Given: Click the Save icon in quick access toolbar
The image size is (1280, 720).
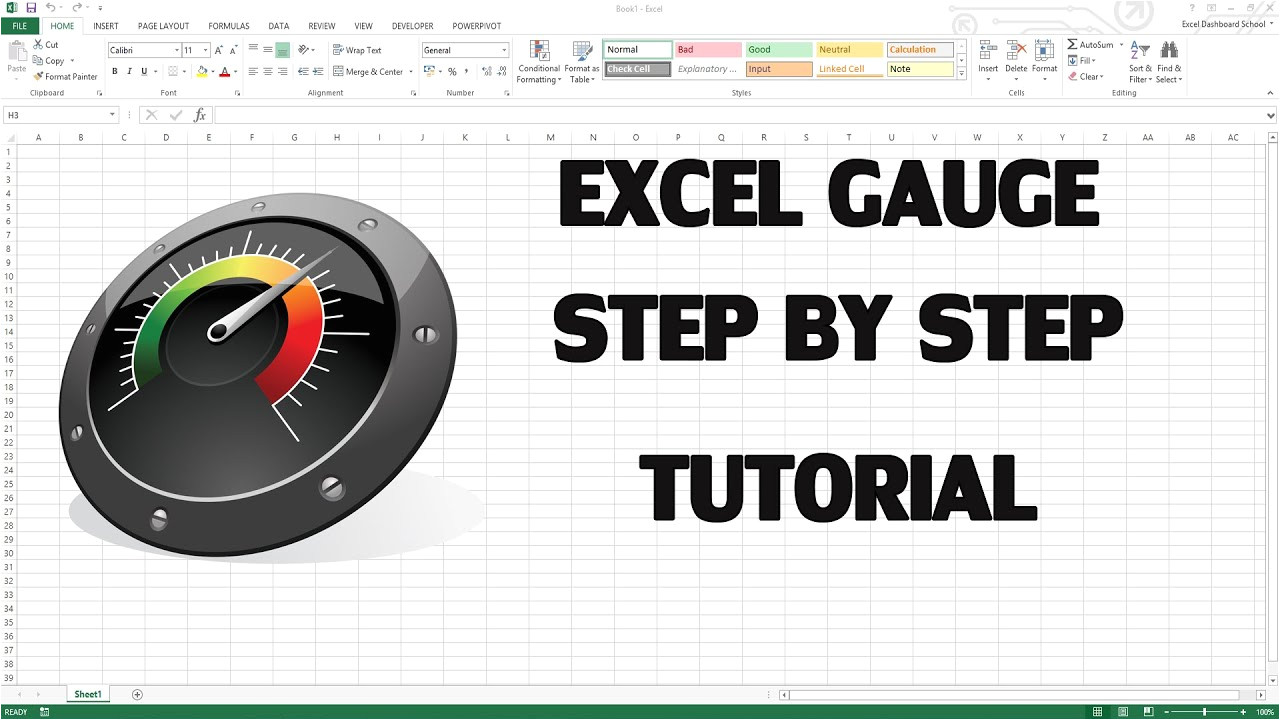Looking at the screenshot, I should tap(30, 8).
